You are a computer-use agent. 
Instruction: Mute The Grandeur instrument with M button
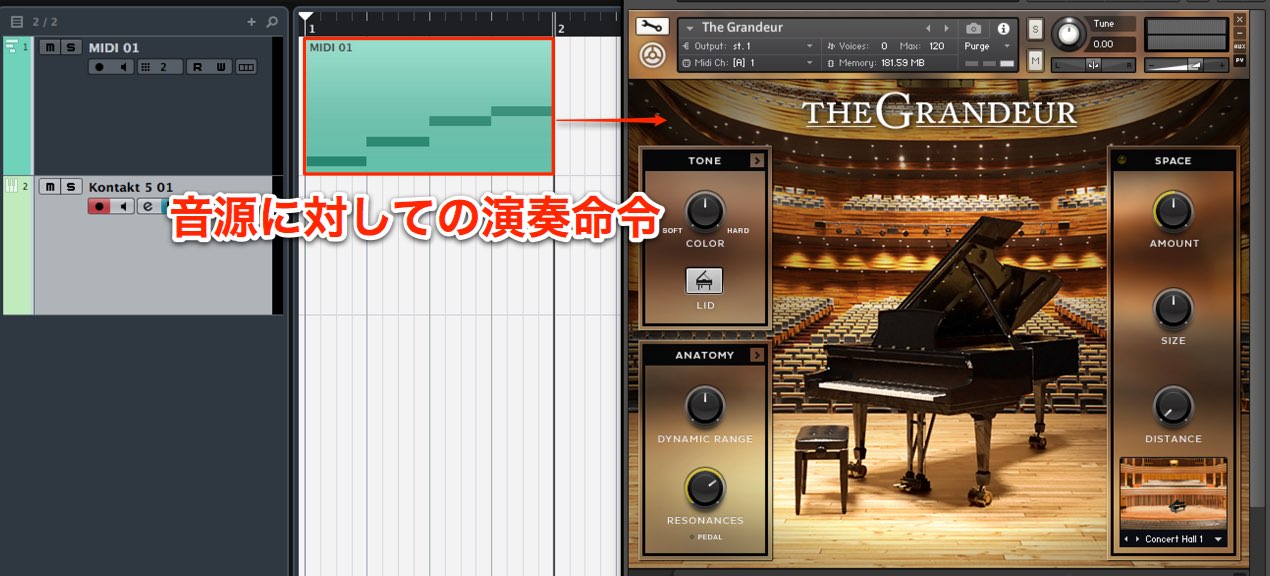click(x=1035, y=61)
